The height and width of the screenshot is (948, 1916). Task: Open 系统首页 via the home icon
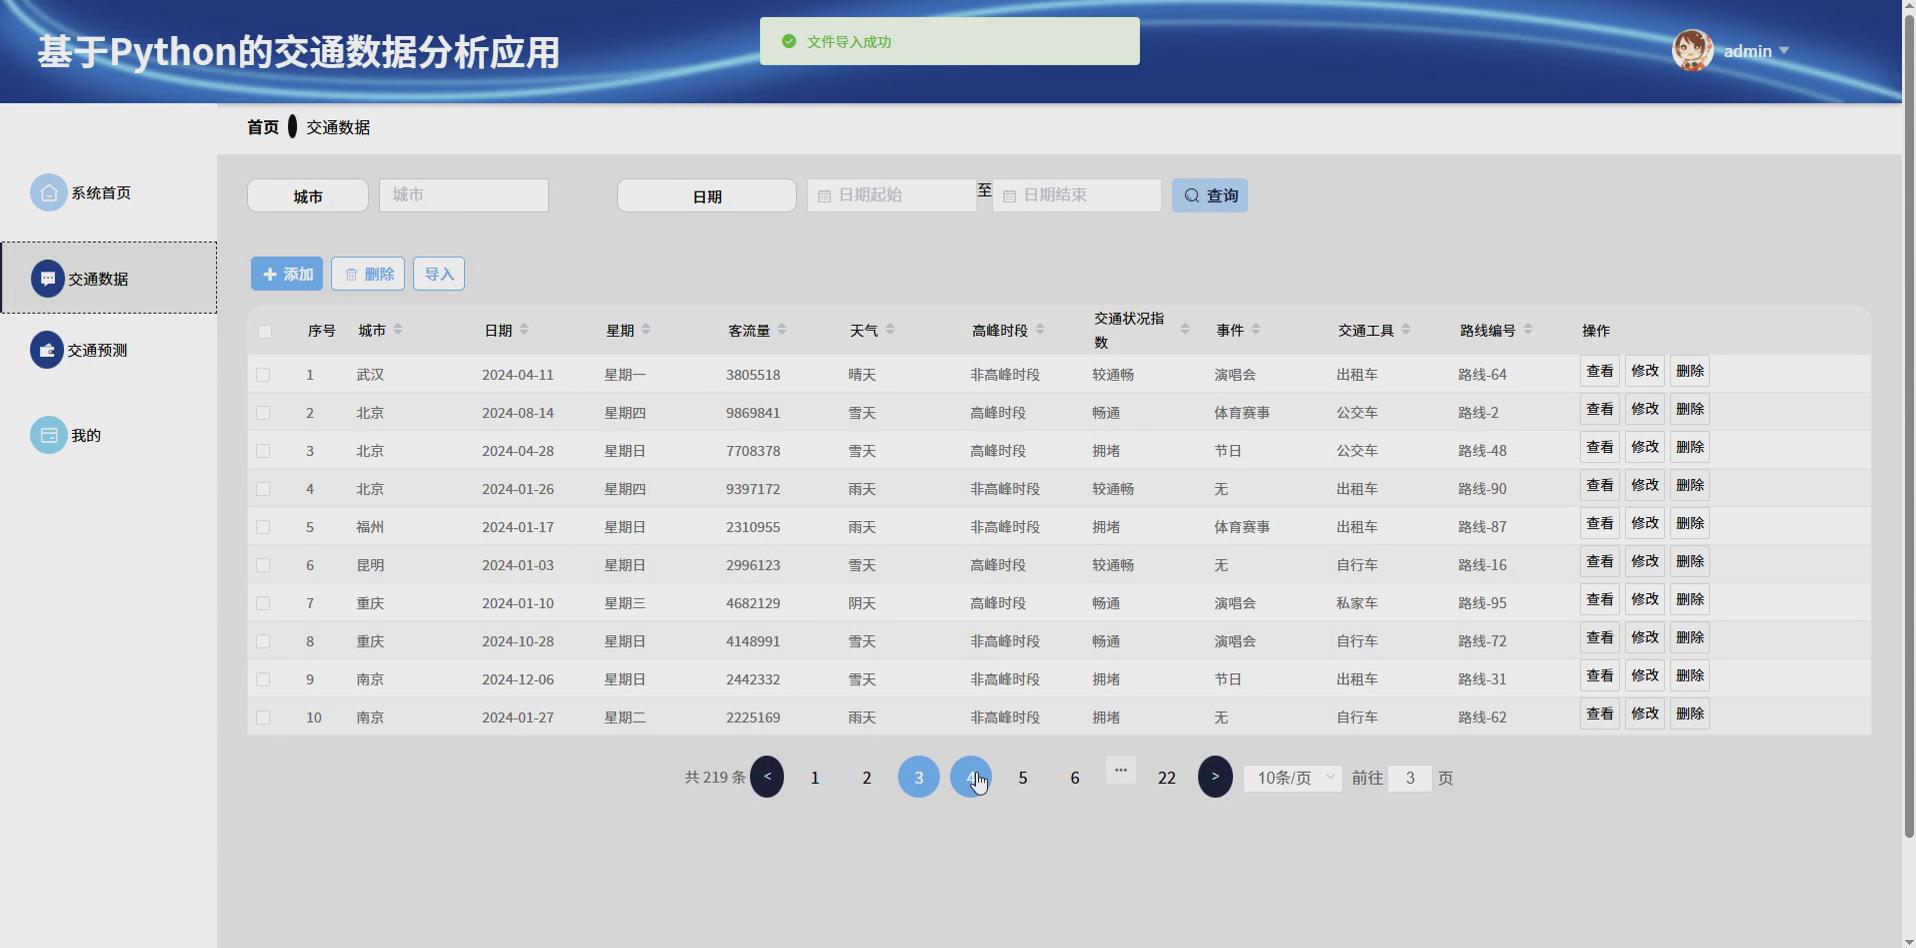[x=48, y=192]
